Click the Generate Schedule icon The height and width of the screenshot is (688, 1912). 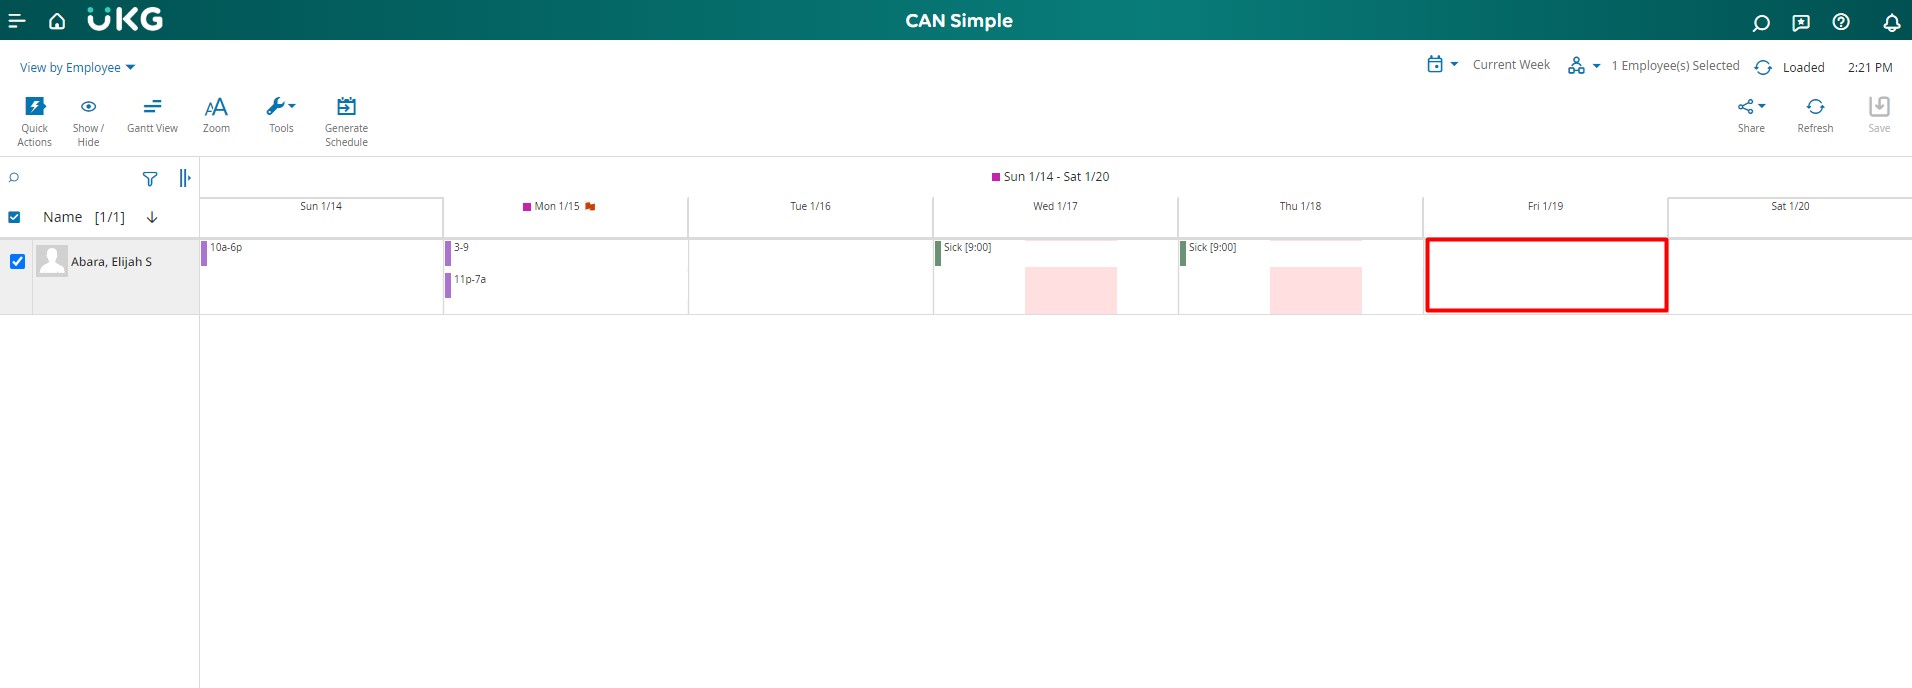click(346, 108)
